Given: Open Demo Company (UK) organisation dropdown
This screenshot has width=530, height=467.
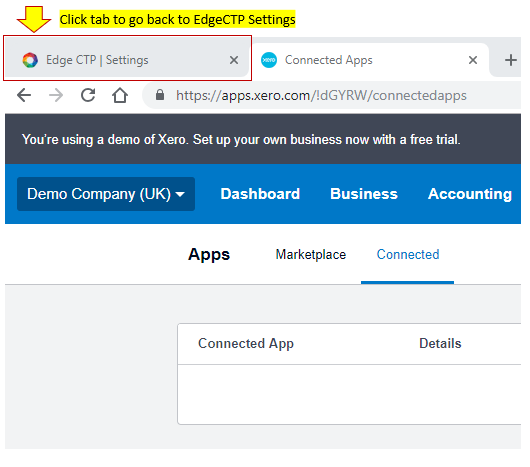Looking at the screenshot, I should 106,194.
